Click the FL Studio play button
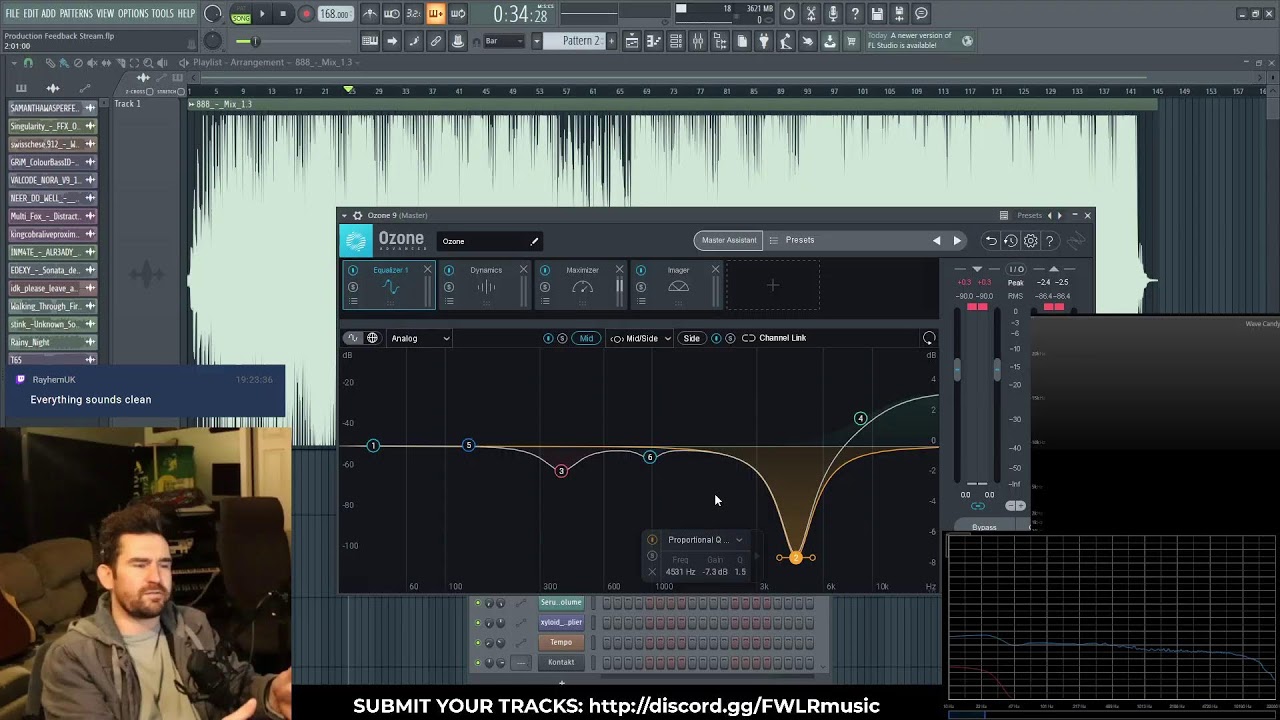Image resolution: width=1280 pixels, height=720 pixels. click(262, 14)
